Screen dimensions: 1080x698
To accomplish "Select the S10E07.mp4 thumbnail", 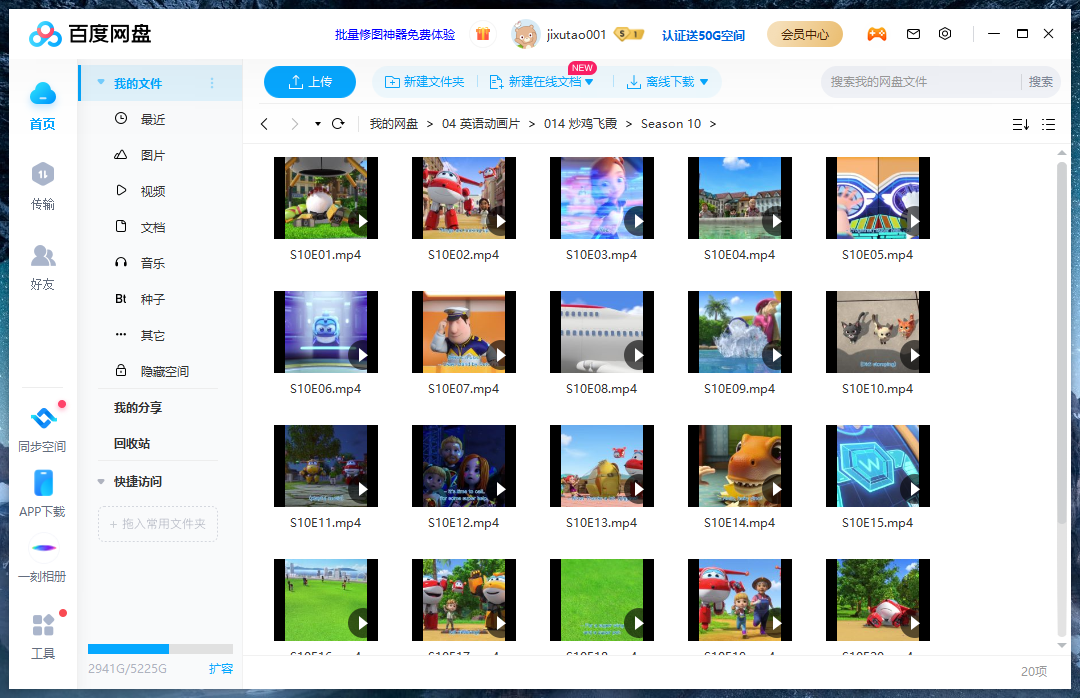I will 464,332.
